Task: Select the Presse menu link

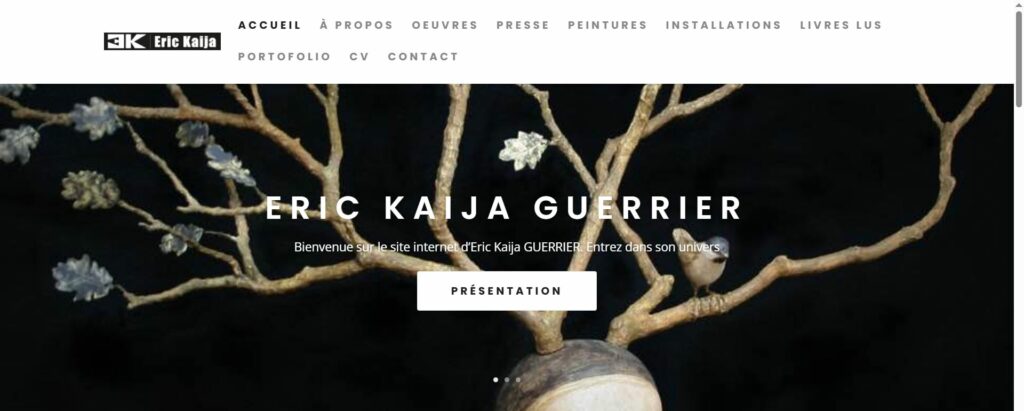Action: [523, 25]
